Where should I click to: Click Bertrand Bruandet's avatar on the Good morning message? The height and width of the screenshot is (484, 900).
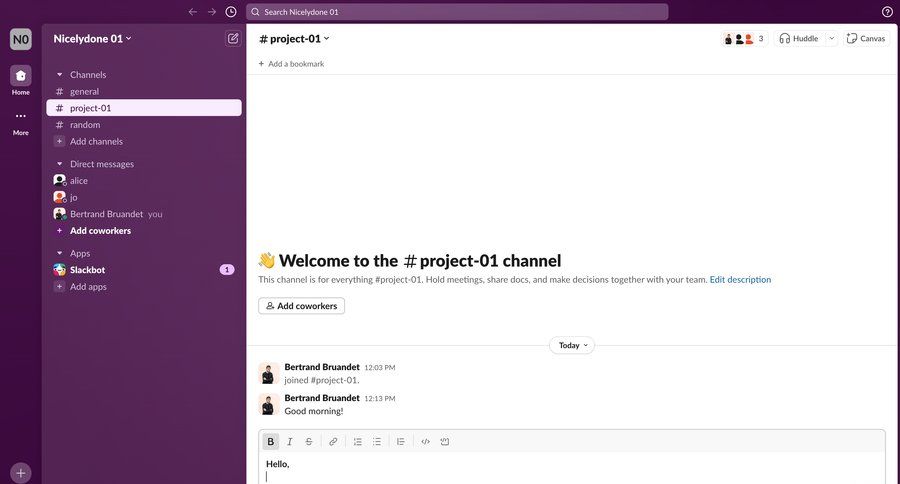point(268,405)
